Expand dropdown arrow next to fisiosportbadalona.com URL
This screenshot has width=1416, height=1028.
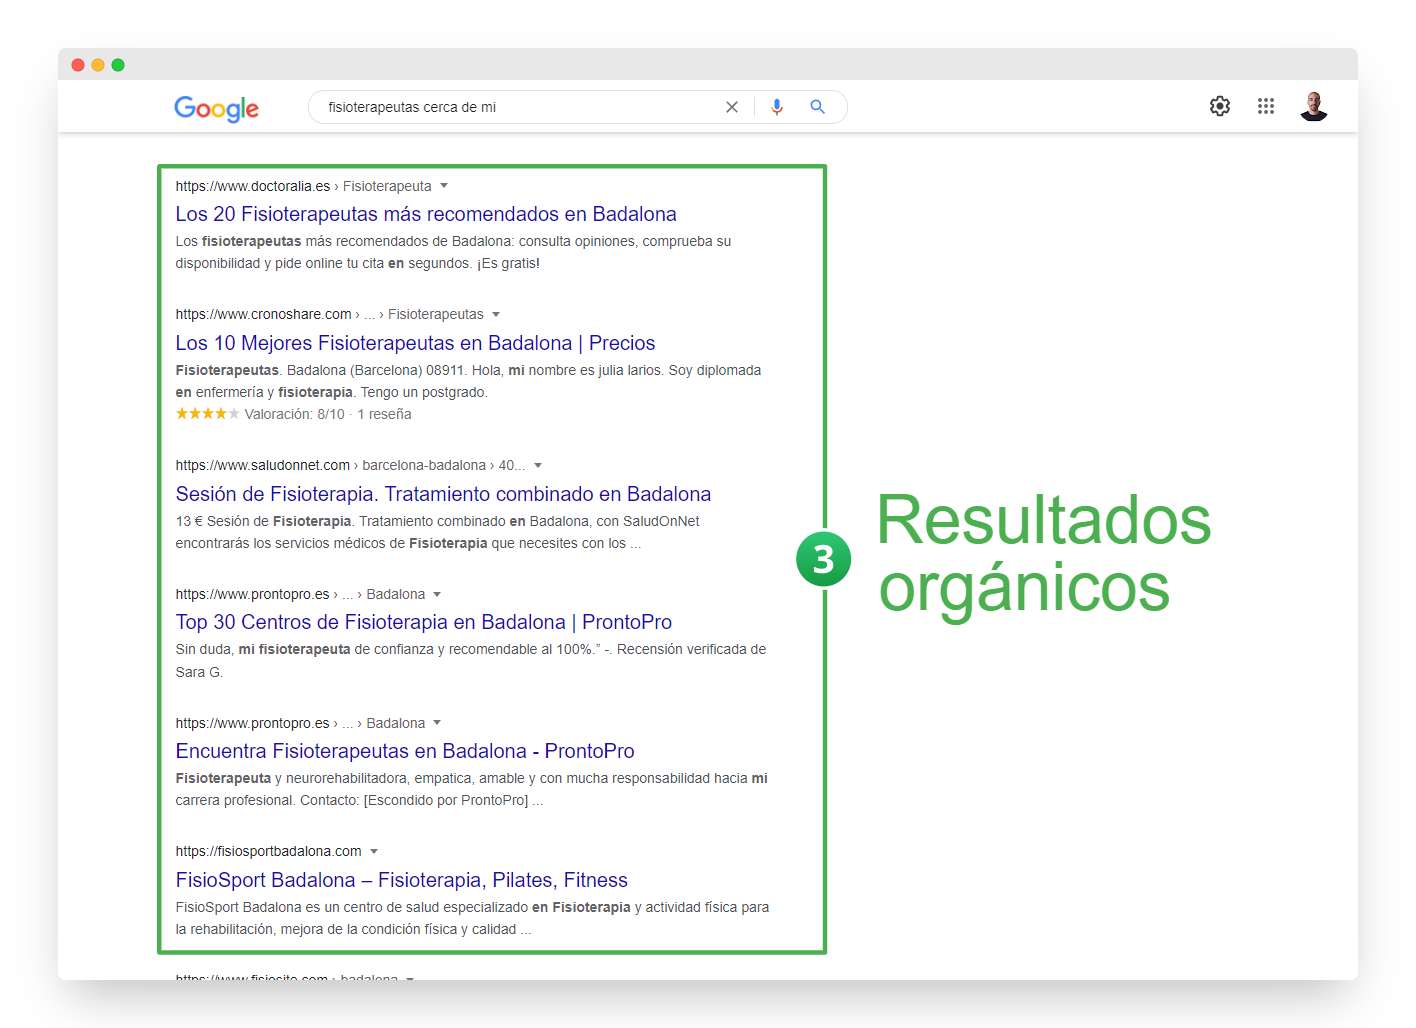(x=374, y=851)
